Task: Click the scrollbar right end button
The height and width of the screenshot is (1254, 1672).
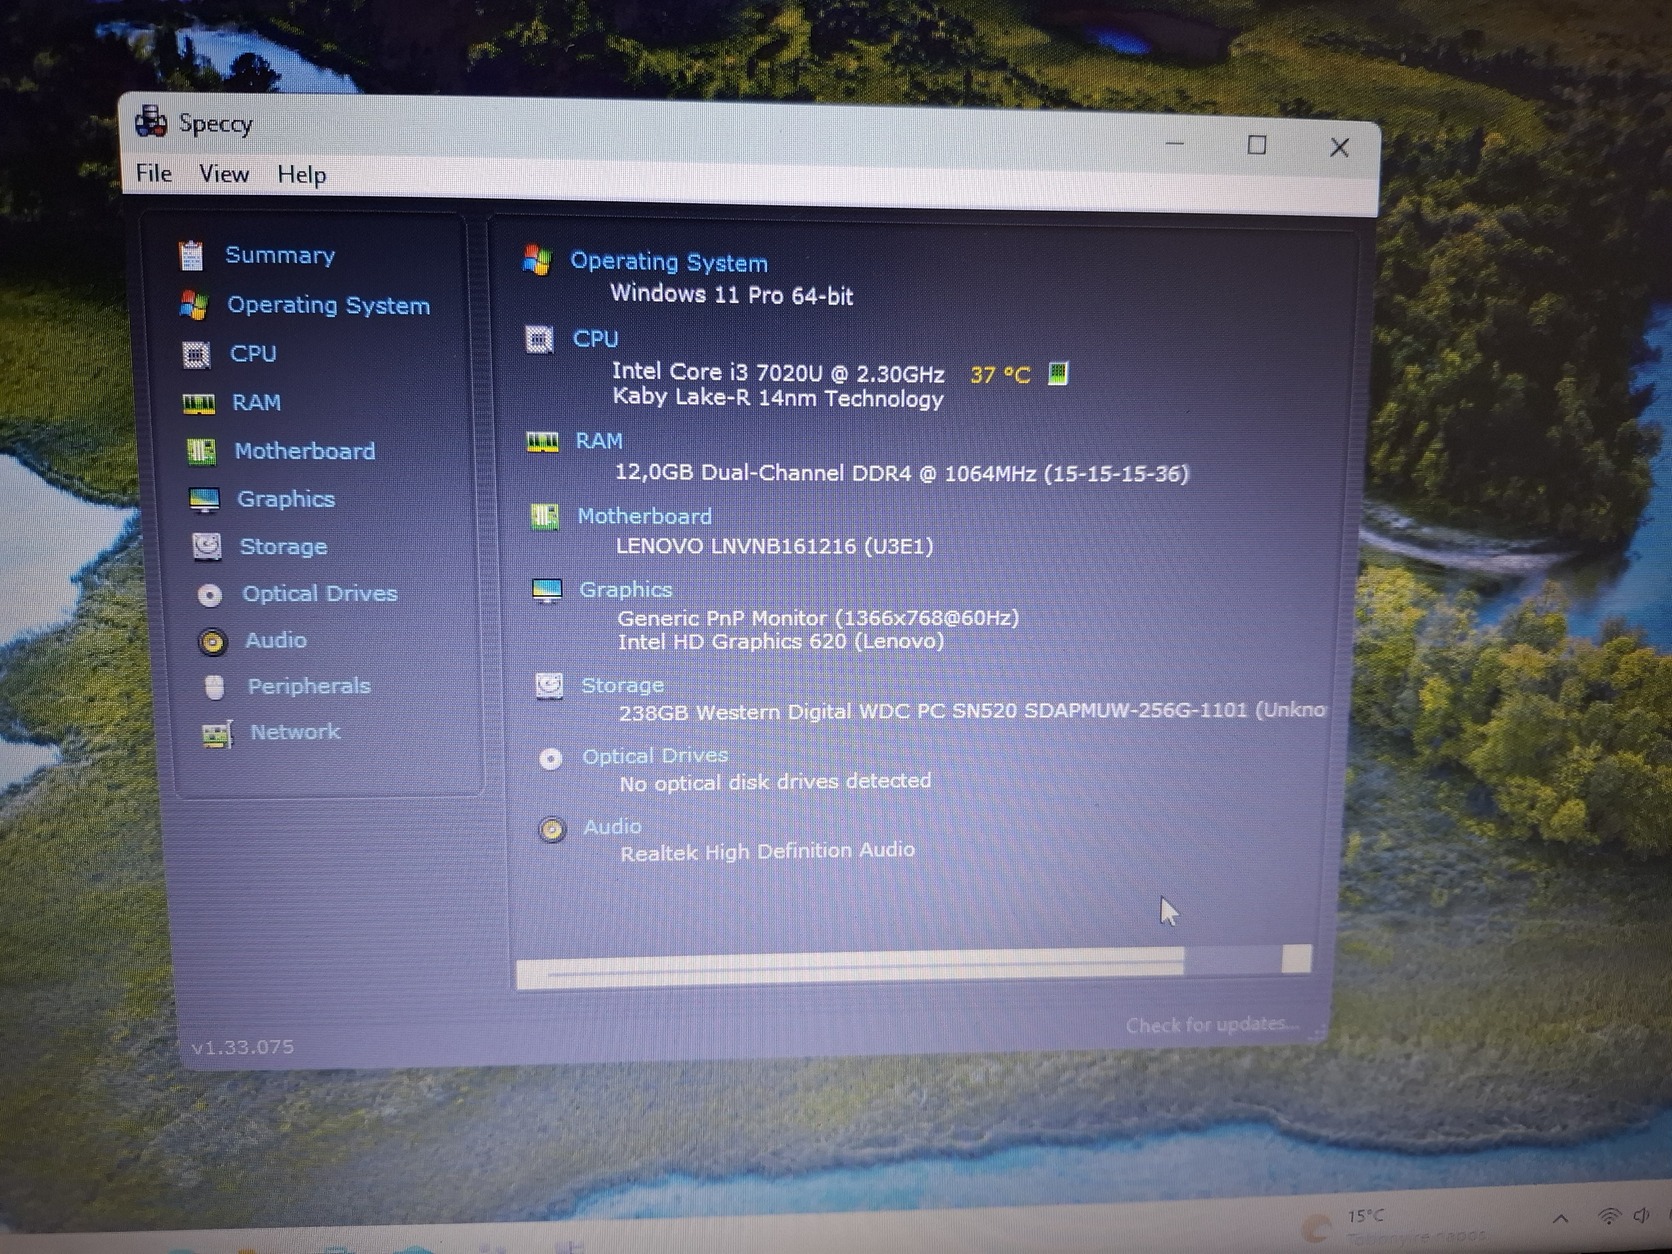Action: (1297, 959)
